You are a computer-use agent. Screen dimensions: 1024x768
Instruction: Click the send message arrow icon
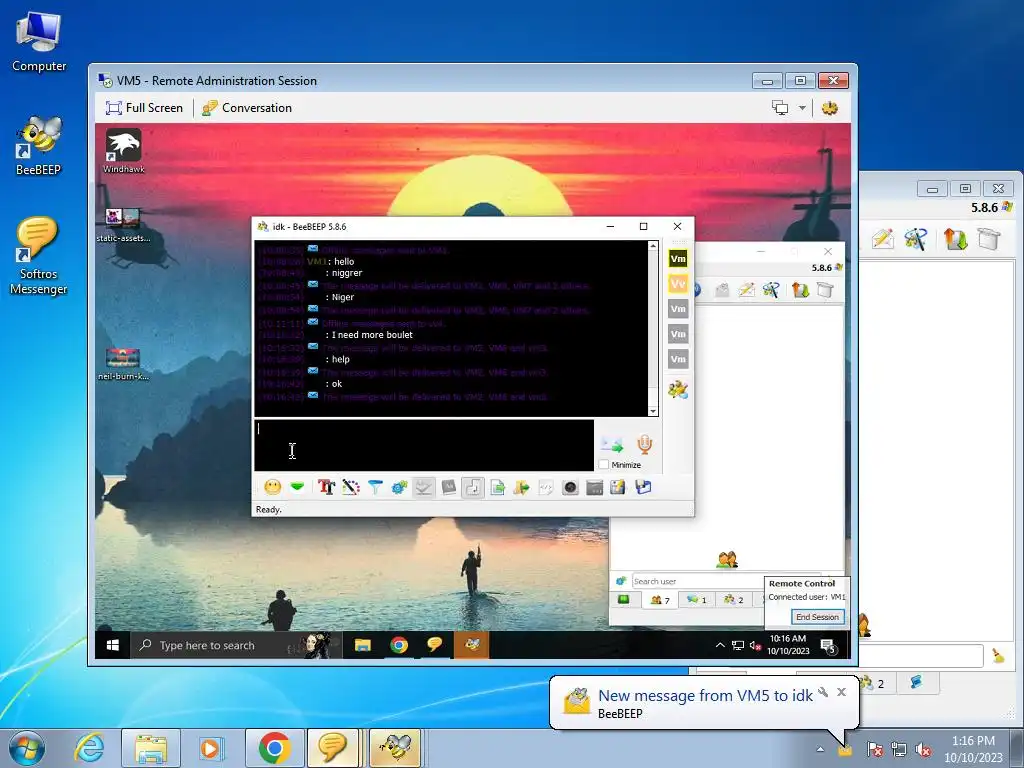[612, 445]
